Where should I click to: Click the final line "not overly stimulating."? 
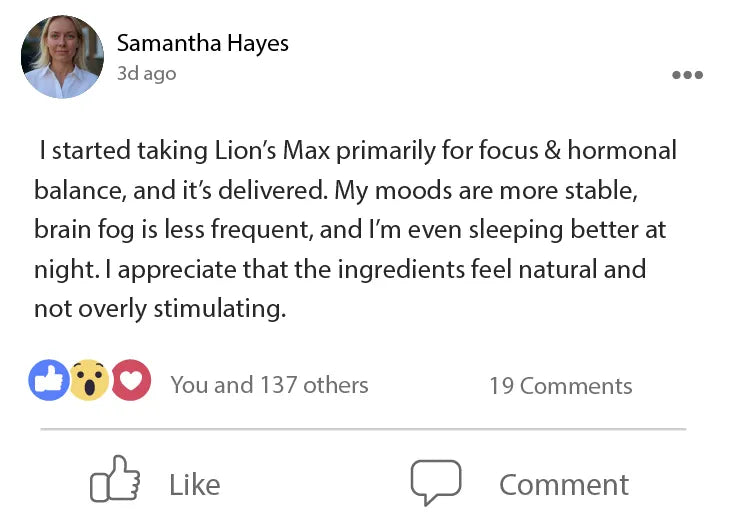coord(160,308)
